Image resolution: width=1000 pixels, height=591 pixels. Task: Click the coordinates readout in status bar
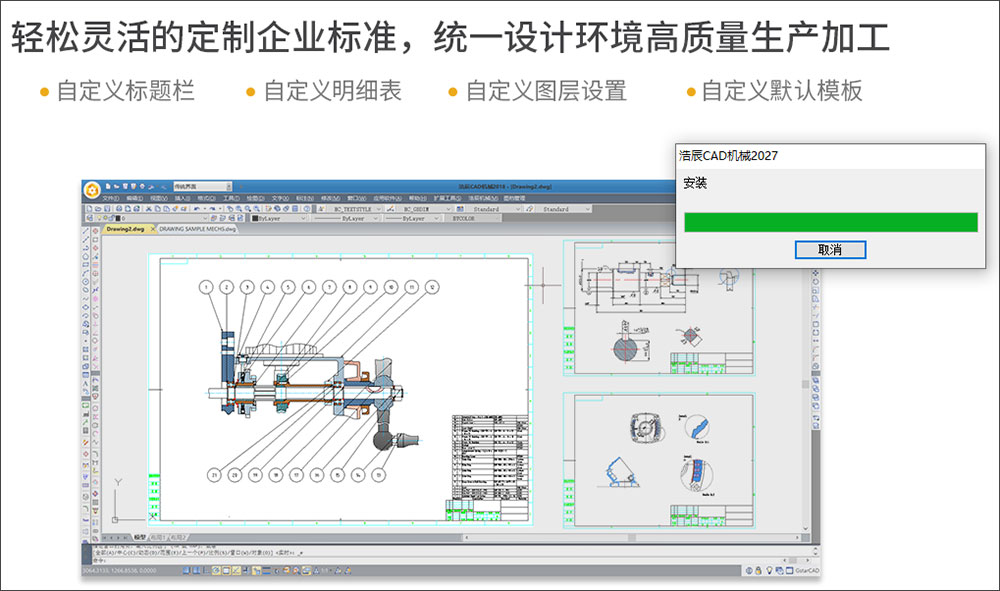[x=120, y=571]
